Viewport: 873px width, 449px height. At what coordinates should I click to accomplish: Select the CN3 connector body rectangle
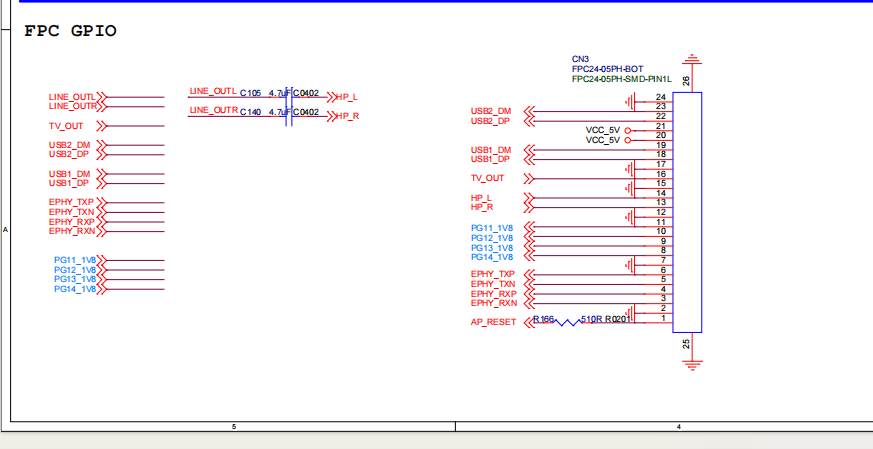(x=687, y=212)
